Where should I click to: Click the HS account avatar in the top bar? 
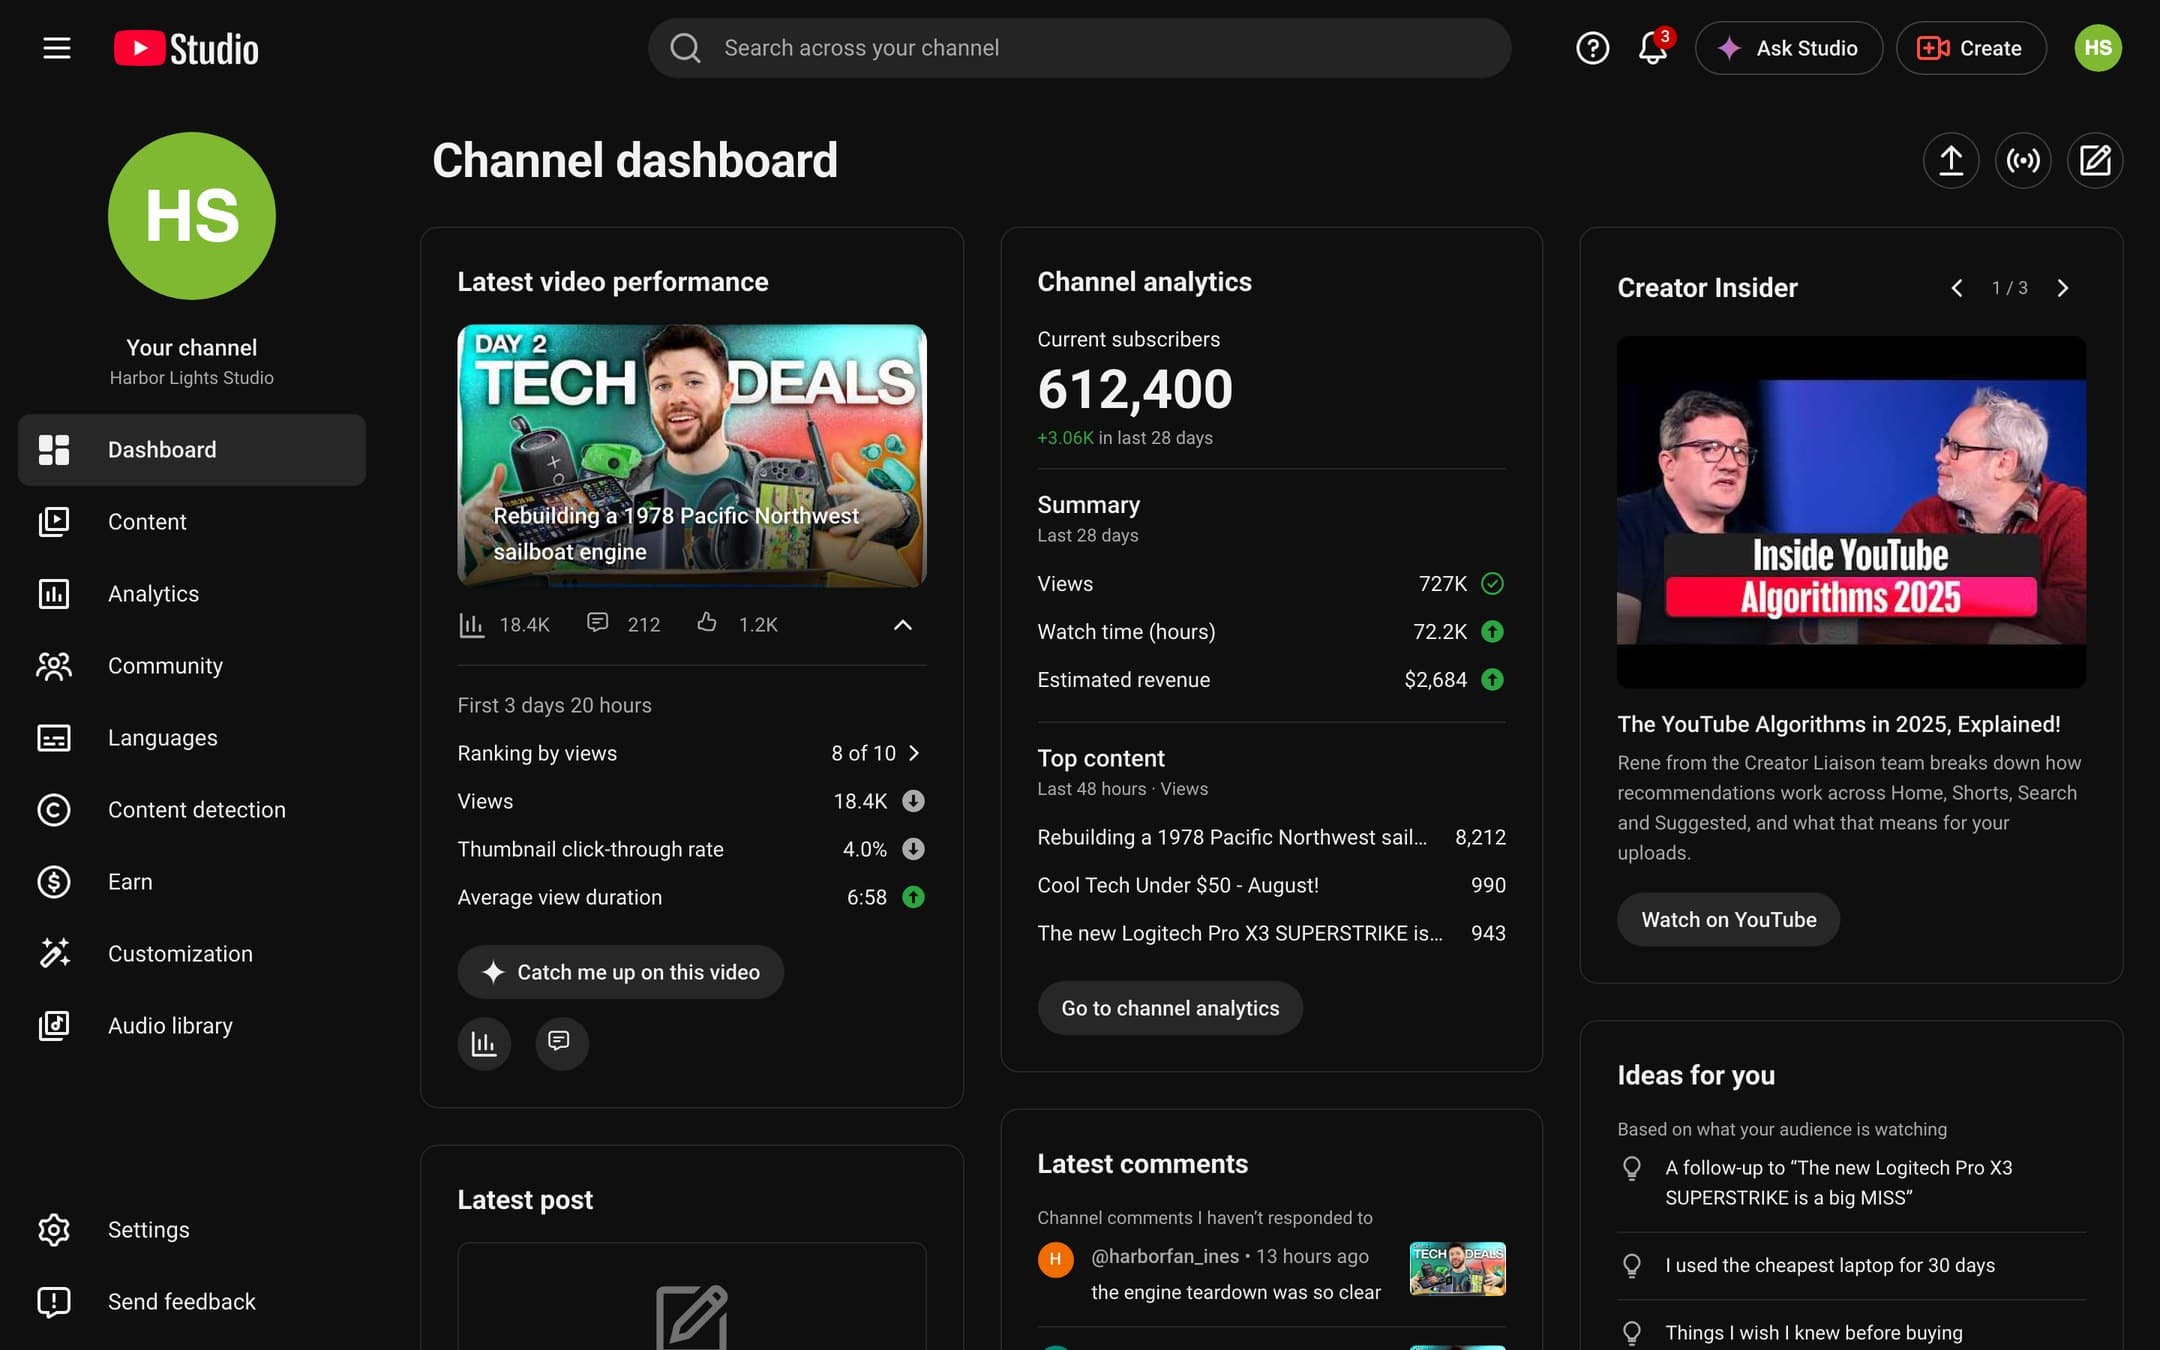(x=2098, y=48)
